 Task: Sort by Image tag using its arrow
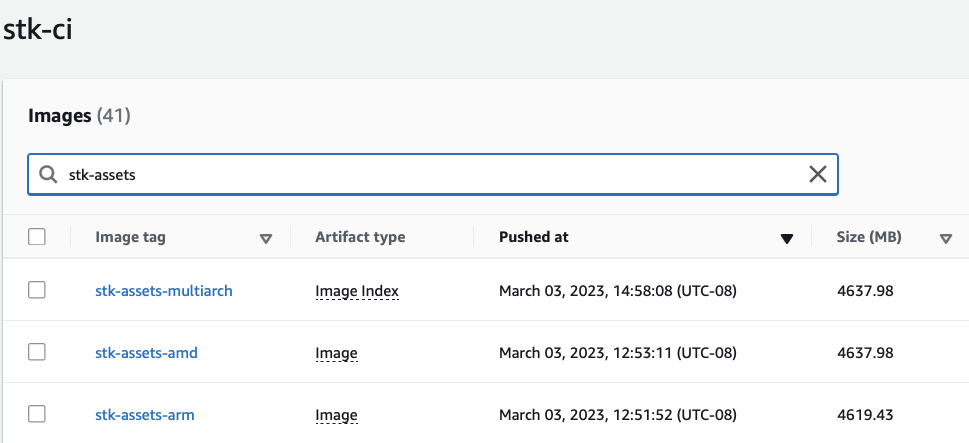[266, 238]
